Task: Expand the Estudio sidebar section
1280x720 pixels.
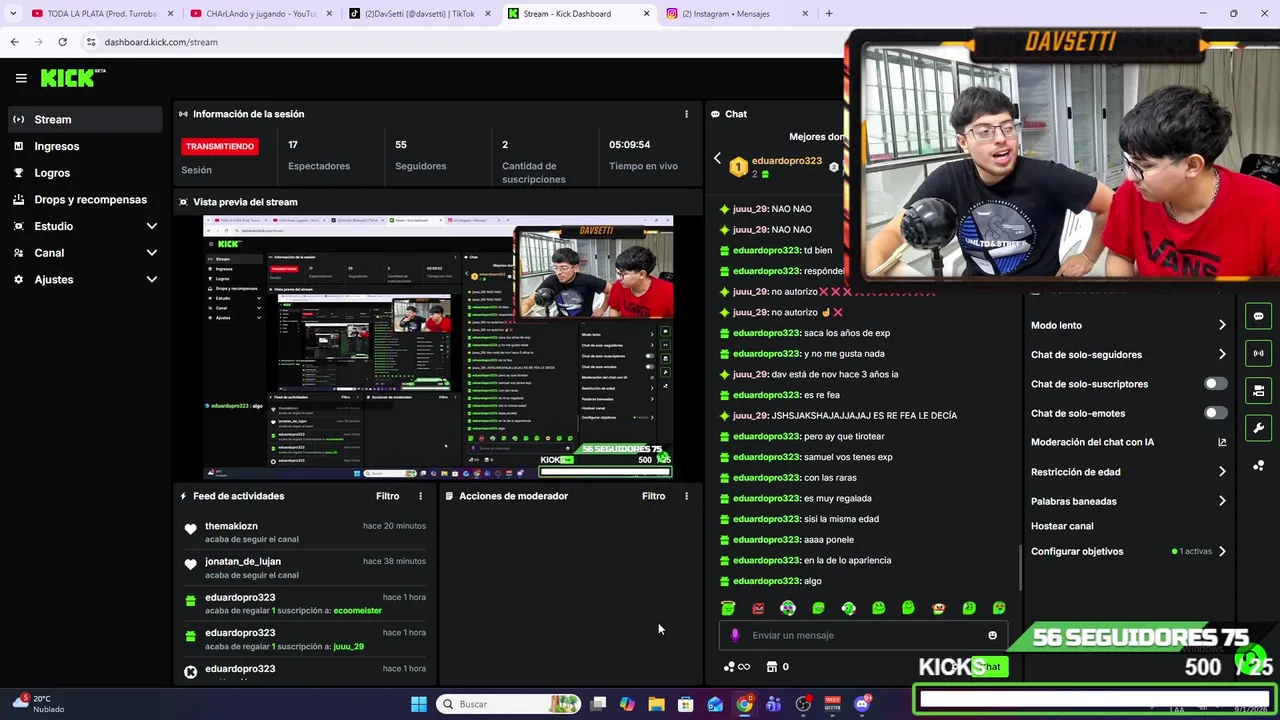Action: pos(85,226)
